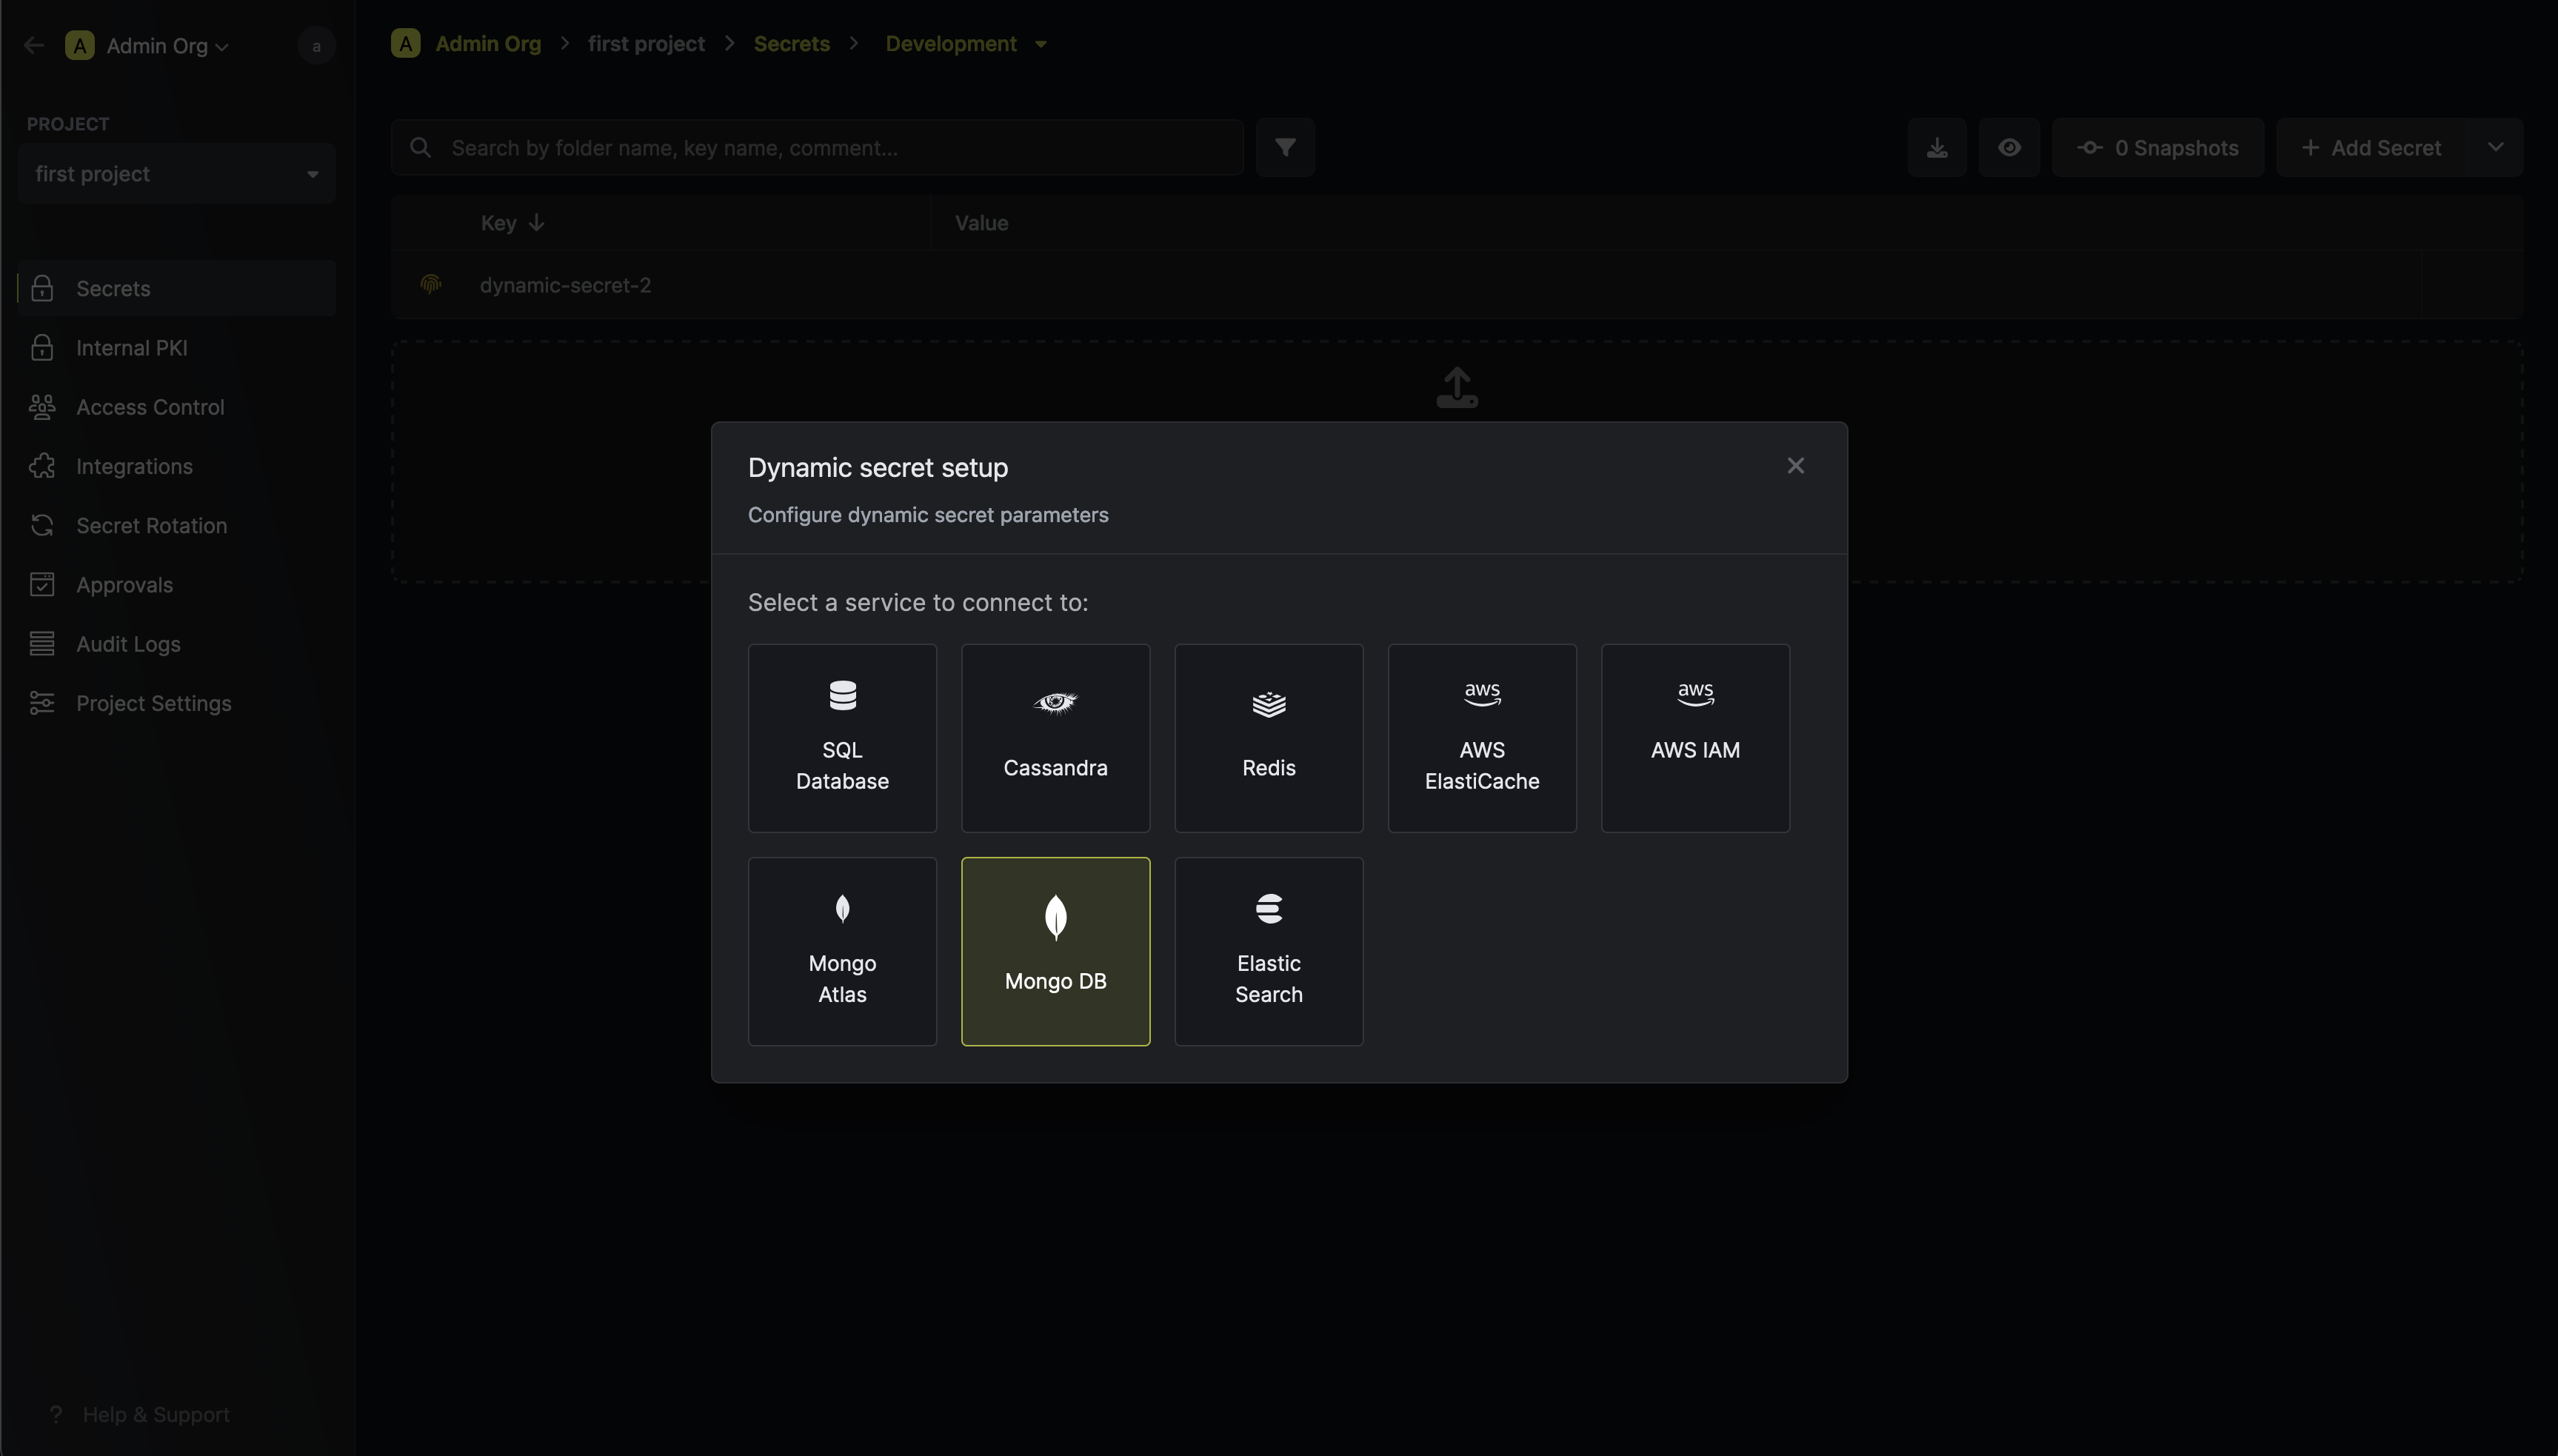Click the Admin Org breadcrumb avatar icon
Screen dimensions: 2558x1456
point(405,44)
